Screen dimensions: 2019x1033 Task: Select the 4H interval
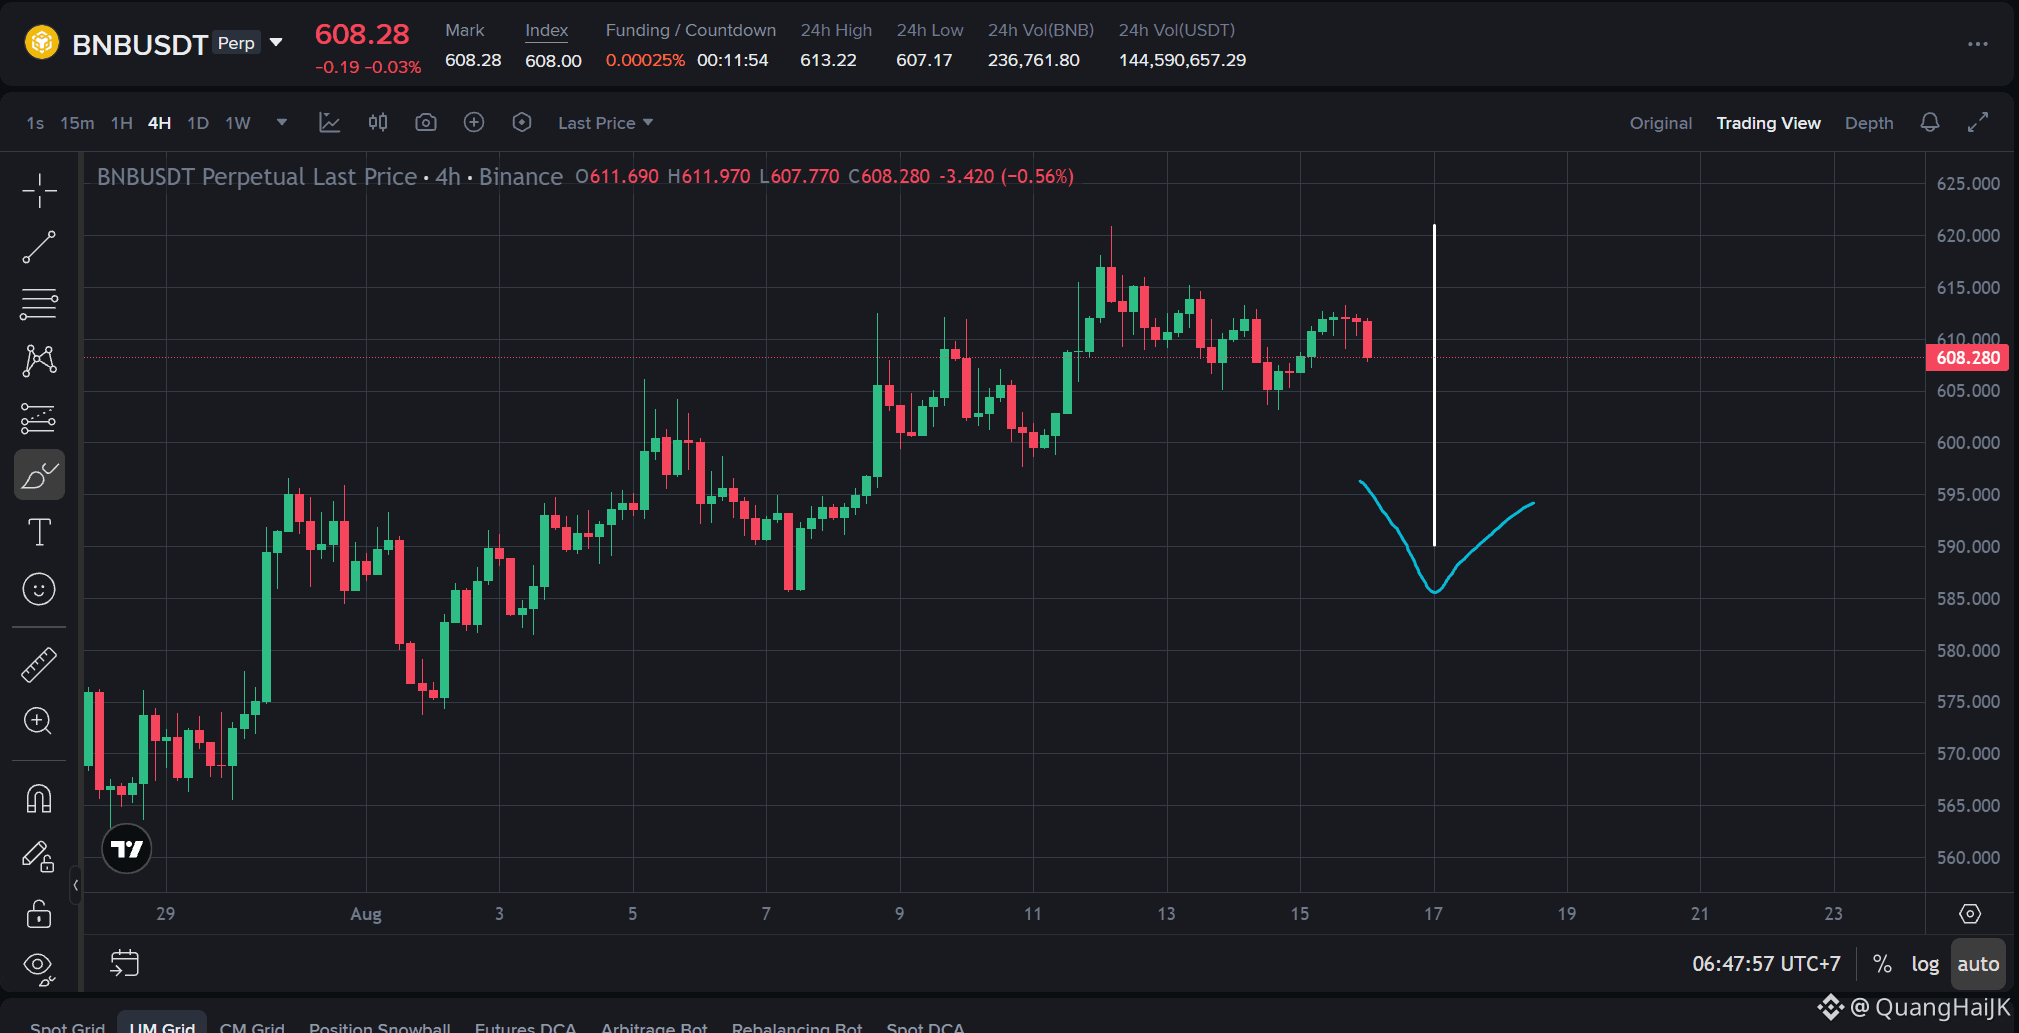point(159,123)
